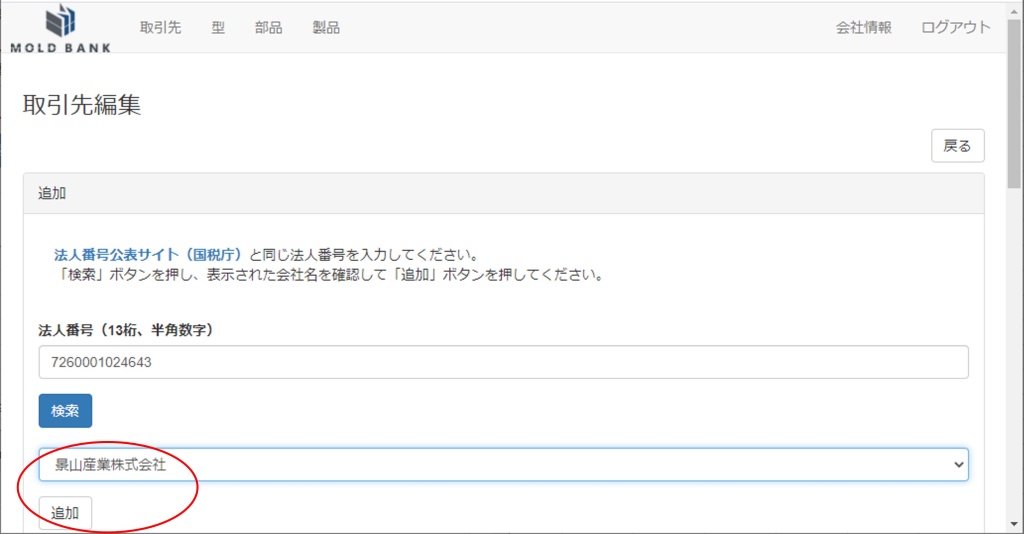The image size is (1024, 534).
Task: Click the 法人番号（13桁、半角数字） field label
Action: 125,329
